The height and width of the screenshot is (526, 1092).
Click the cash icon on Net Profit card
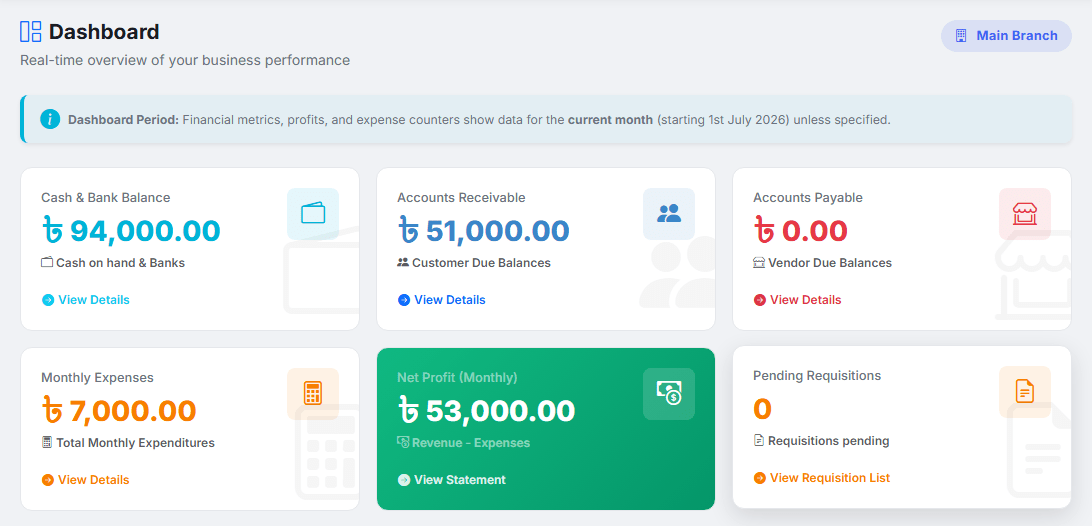(x=669, y=393)
